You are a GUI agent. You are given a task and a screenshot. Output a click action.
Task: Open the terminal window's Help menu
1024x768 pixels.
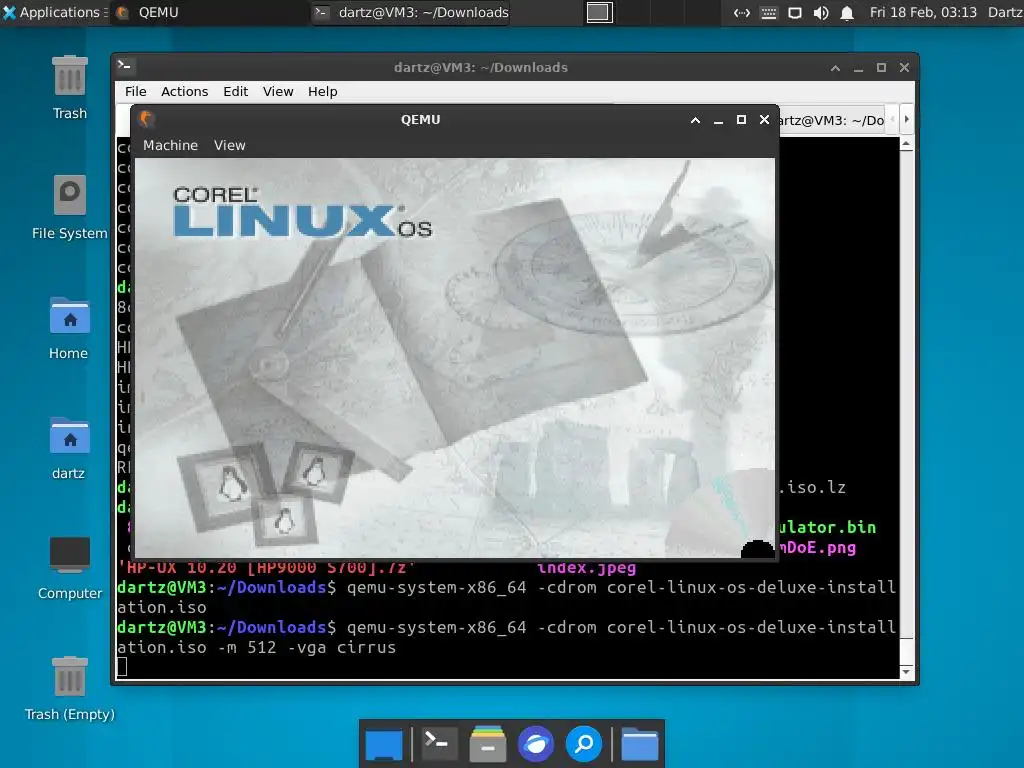tap(323, 91)
